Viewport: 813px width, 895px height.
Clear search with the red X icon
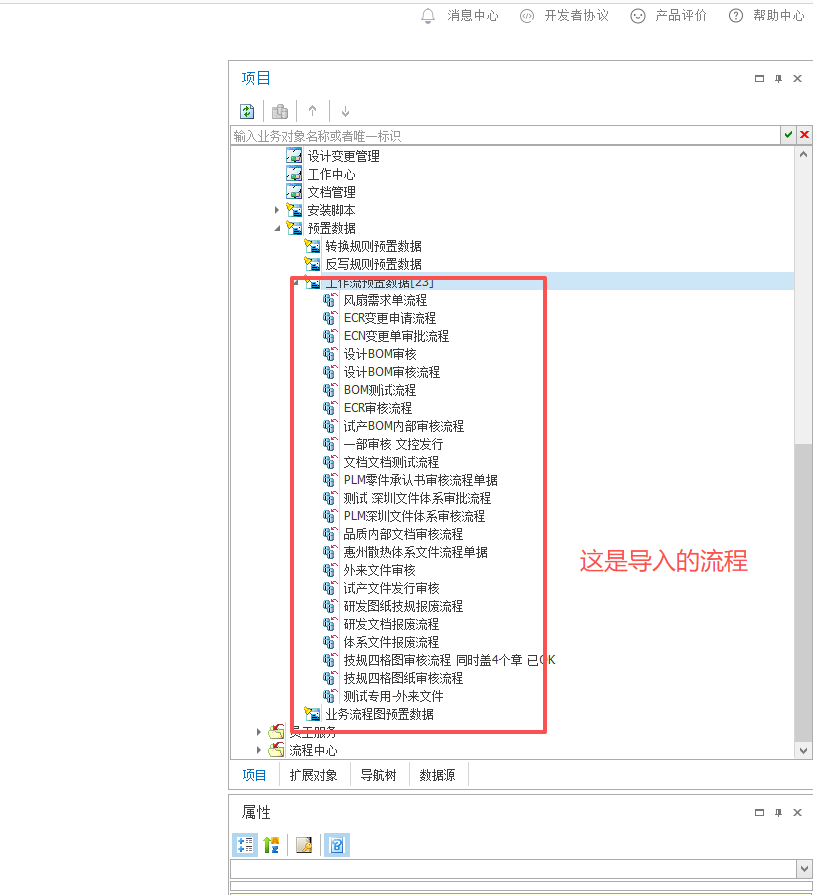(x=804, y=135)
